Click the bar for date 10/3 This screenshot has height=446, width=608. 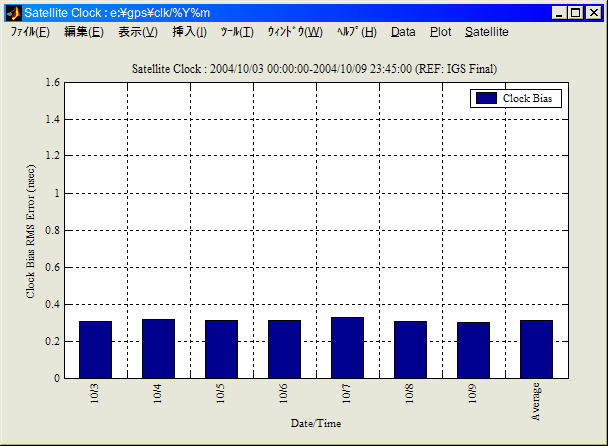click(95, 349)
